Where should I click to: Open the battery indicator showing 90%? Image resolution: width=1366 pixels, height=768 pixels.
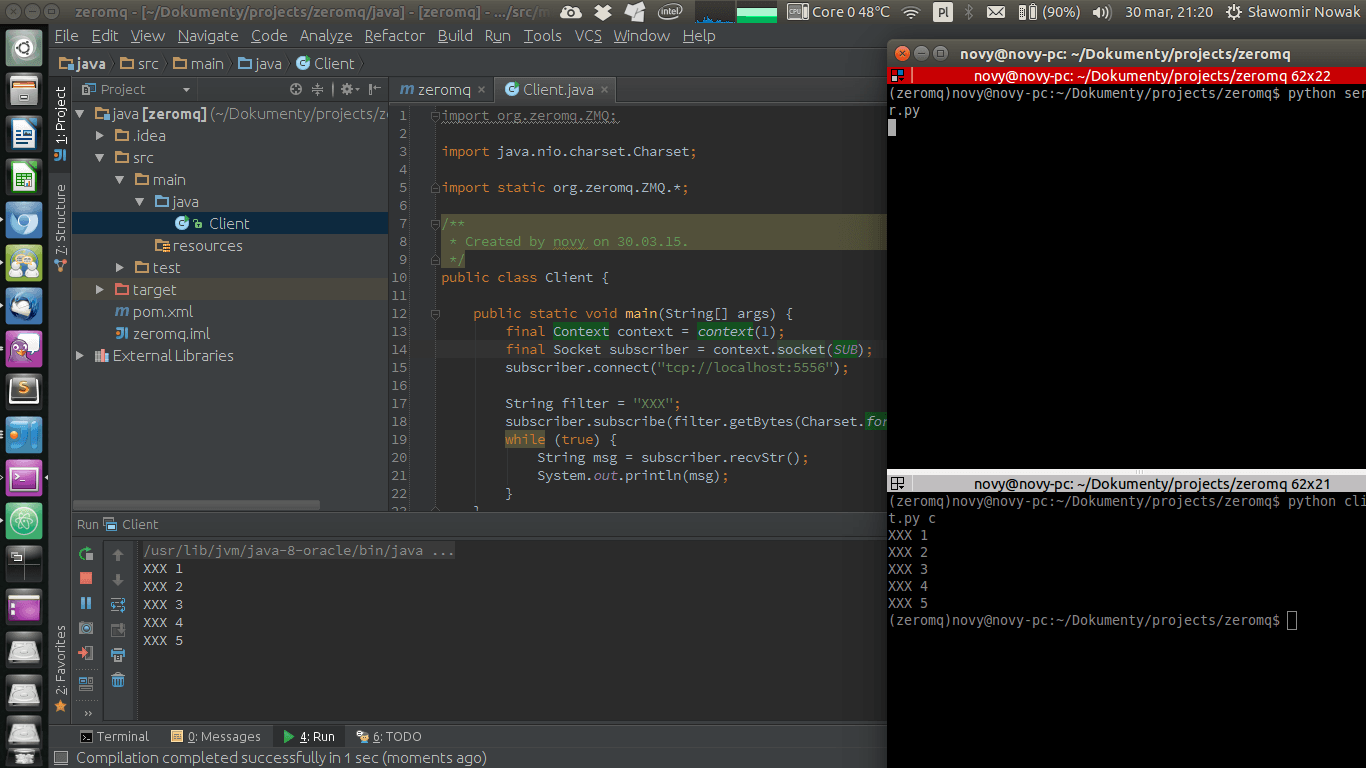click(1050, 12)
